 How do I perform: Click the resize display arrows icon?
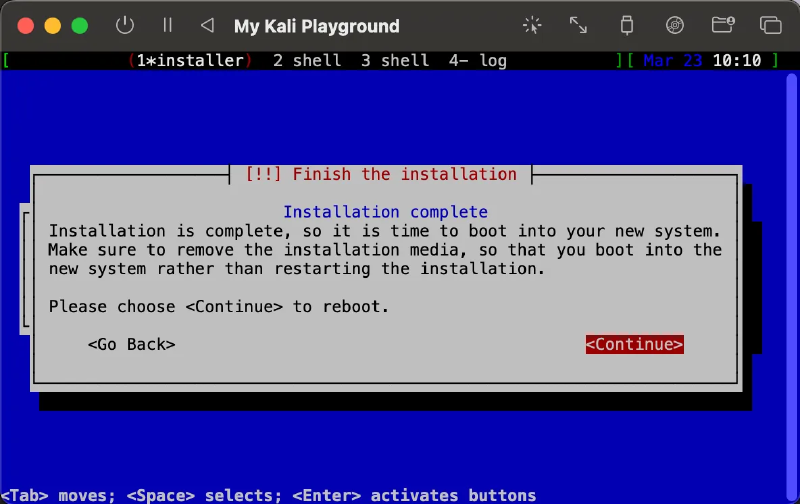click(x=579, y=26)
